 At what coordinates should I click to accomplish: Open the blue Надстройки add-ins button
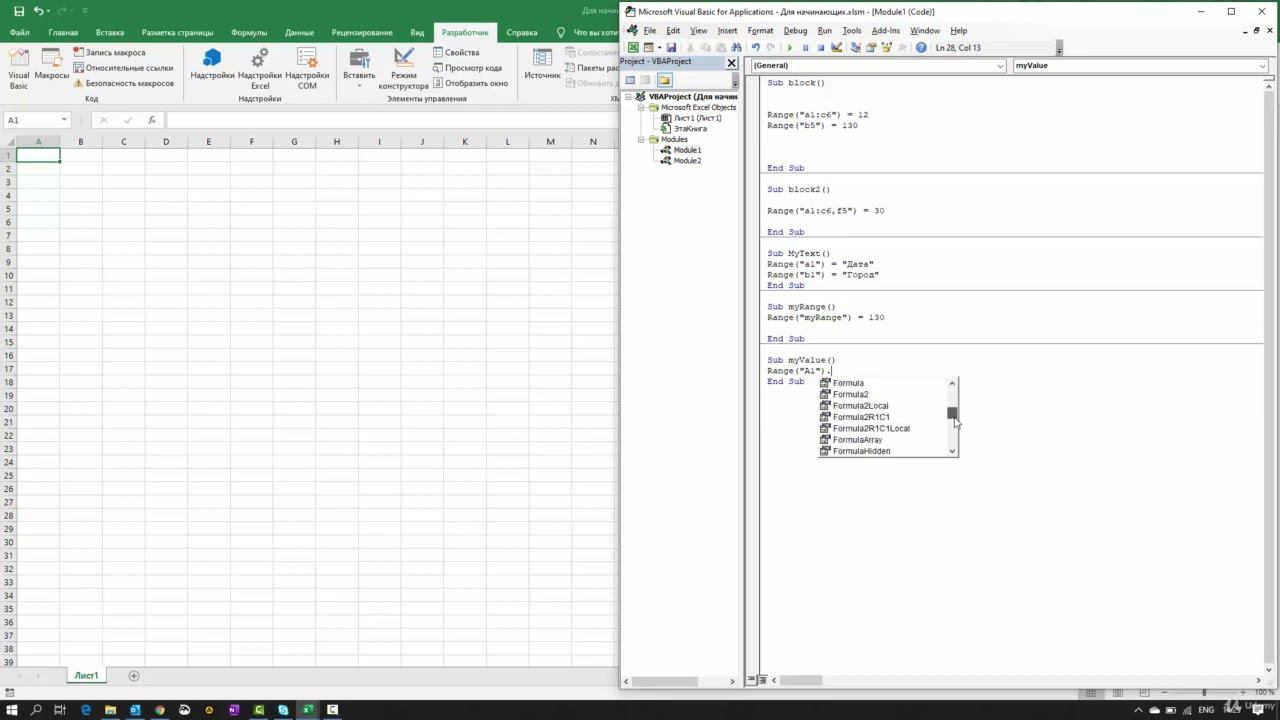coord(212,64)
